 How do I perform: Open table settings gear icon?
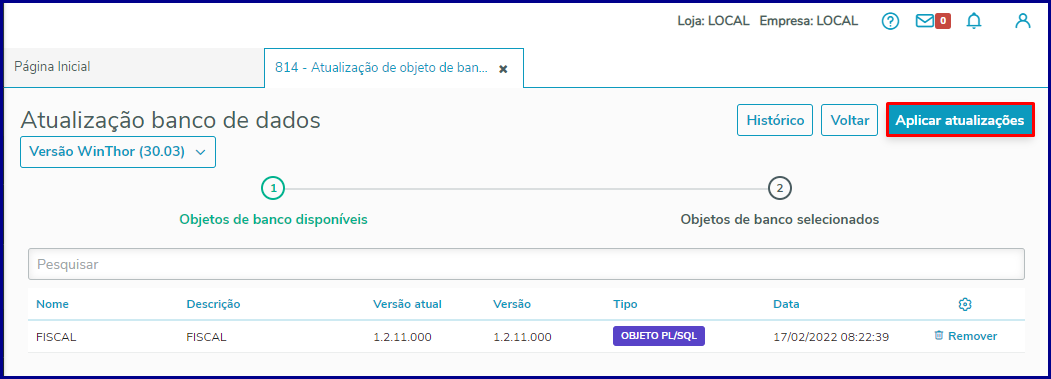pos(965,305)
